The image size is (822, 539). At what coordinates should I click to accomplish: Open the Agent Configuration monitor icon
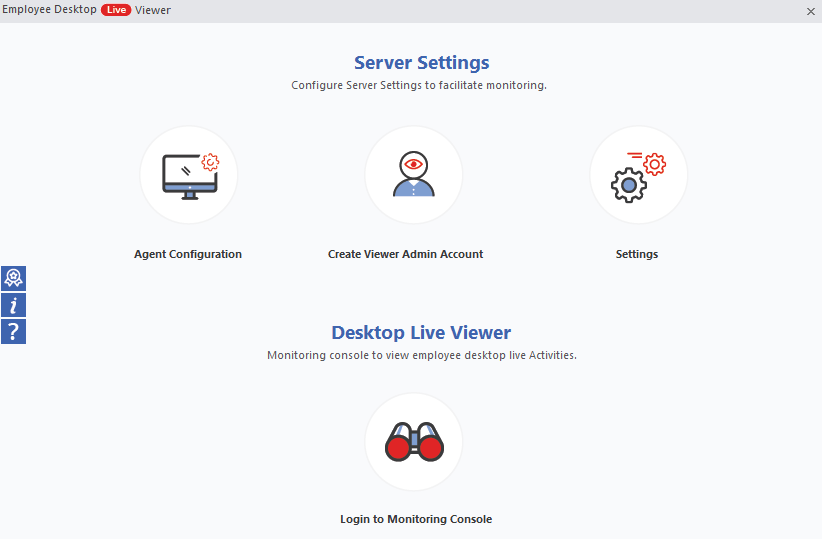189,175
